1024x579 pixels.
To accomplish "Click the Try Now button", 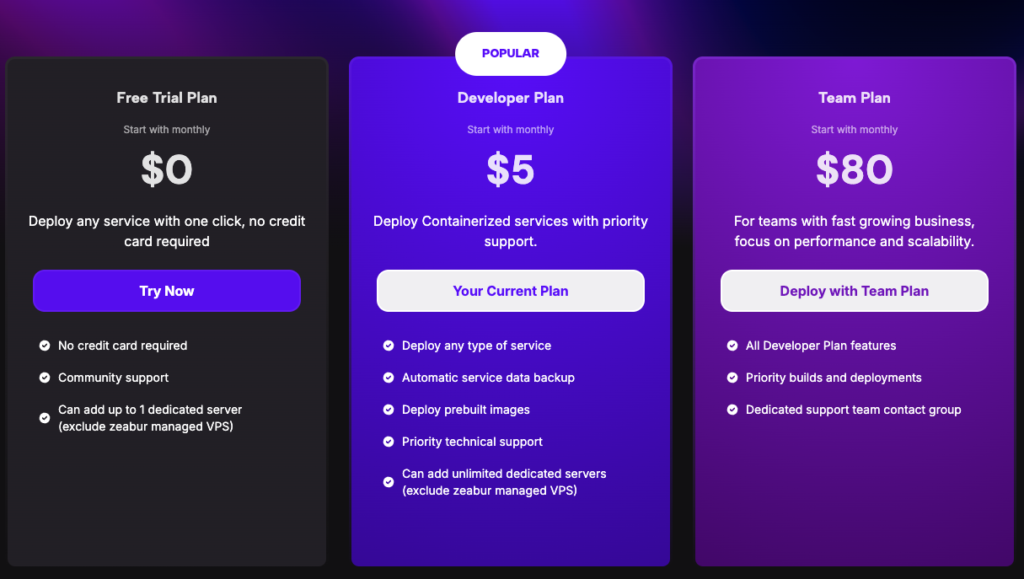I will tap(166, 291).
